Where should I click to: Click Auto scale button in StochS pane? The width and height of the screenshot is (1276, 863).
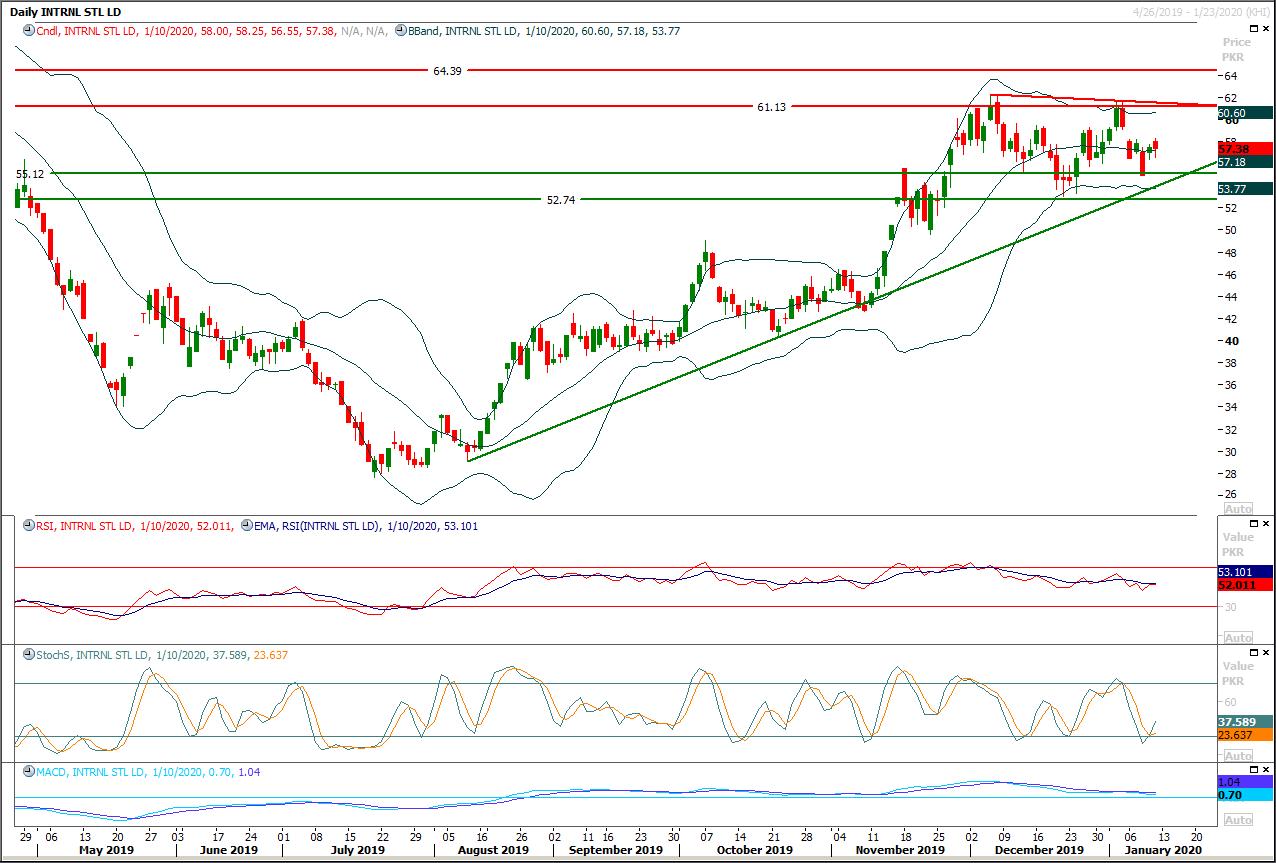tap(1238, 756)
